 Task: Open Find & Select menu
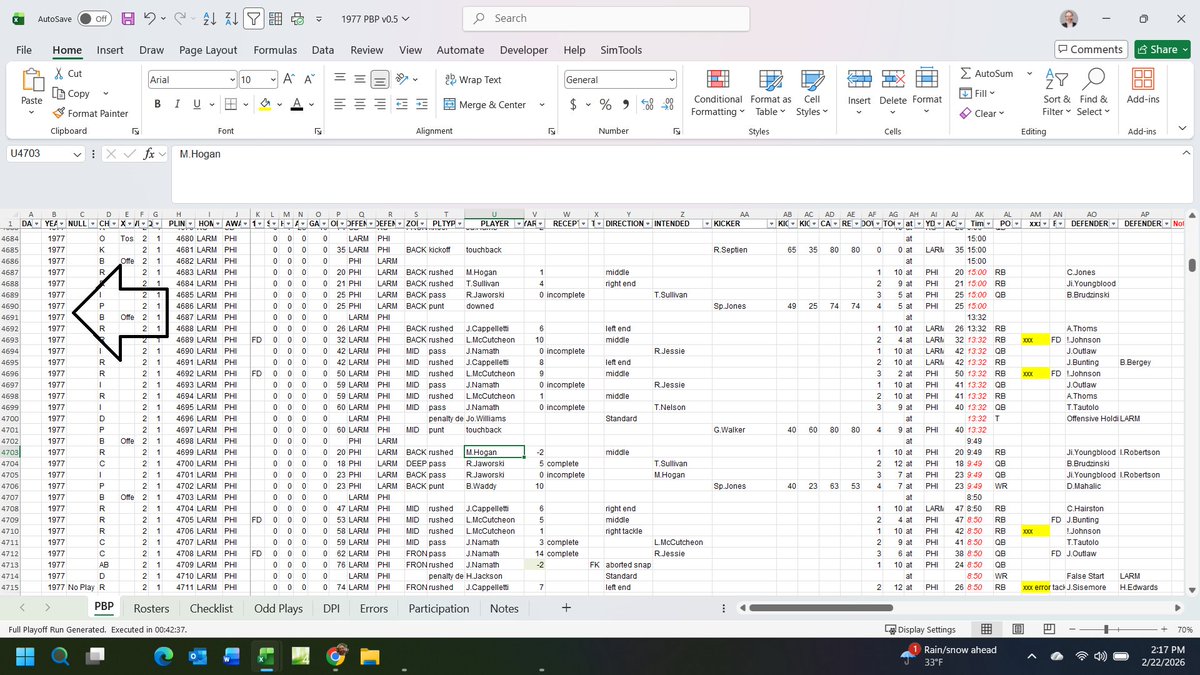(1094, 93)
